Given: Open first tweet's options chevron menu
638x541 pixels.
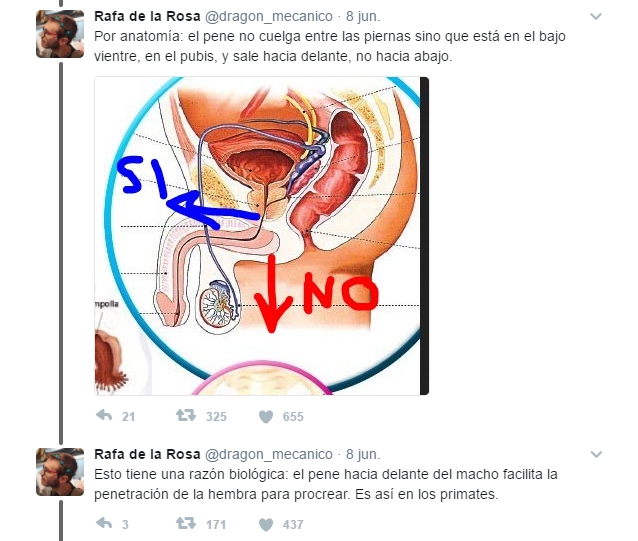Looking at the screenshot, I should coord(596,17).
